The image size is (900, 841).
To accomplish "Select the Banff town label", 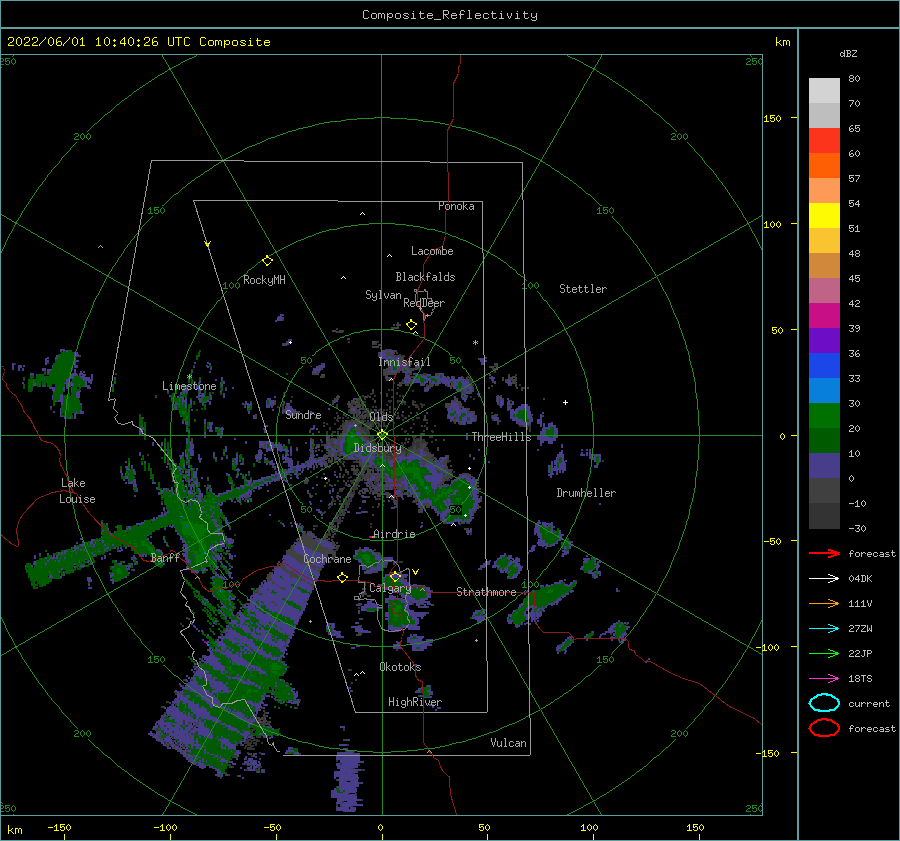I will [x=165, y=557].
